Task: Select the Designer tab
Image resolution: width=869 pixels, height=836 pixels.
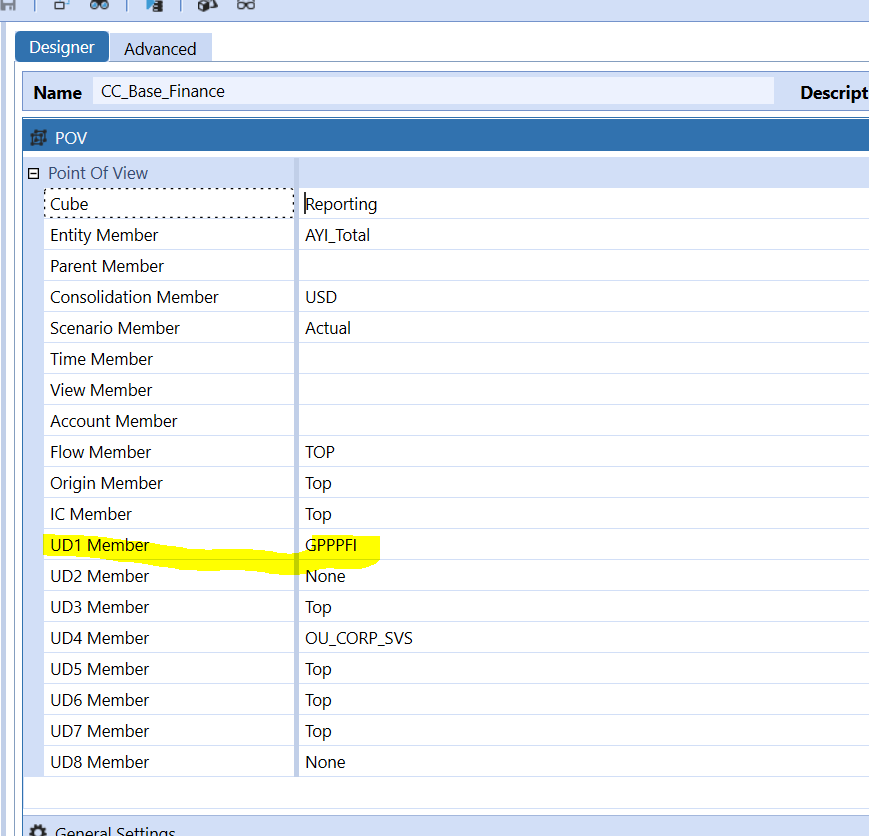Action: (x=62, y=47)
